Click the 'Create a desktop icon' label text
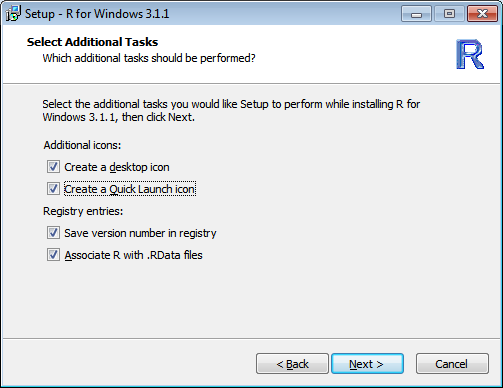This screenshot has height=388, width=503. click(x=117, y=167)
